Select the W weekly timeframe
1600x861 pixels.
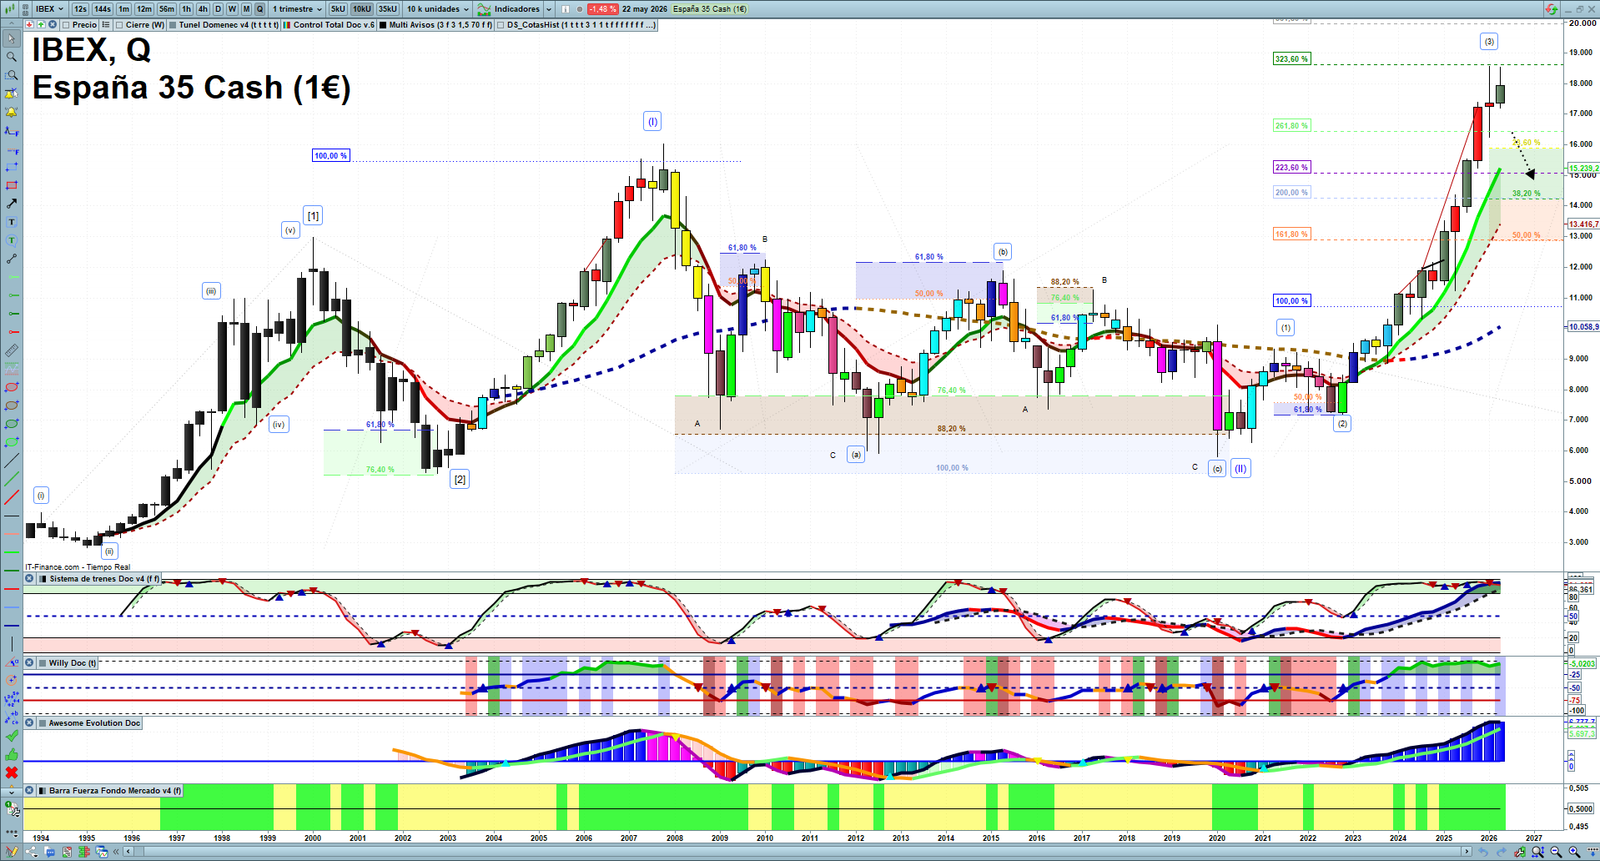(x=232, y=9)
